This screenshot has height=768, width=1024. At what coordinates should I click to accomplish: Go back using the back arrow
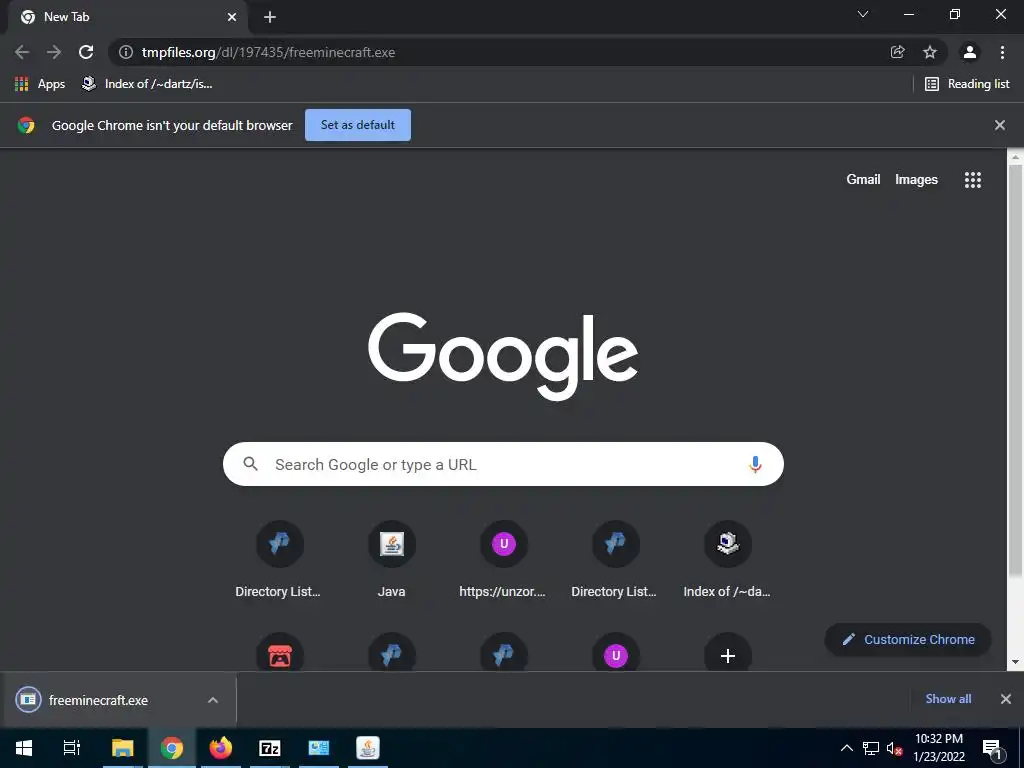(22, 52)
